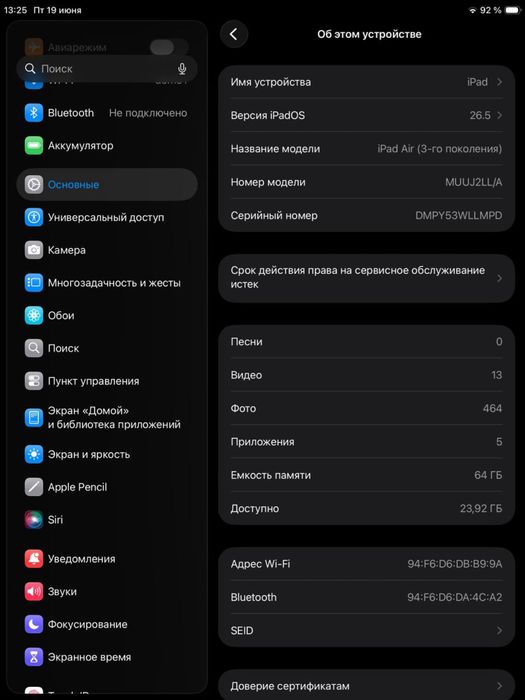Screen dimensions: 525x700
Task: Toggle the Авиарежим switch
Action: click(x=169, y=47)
